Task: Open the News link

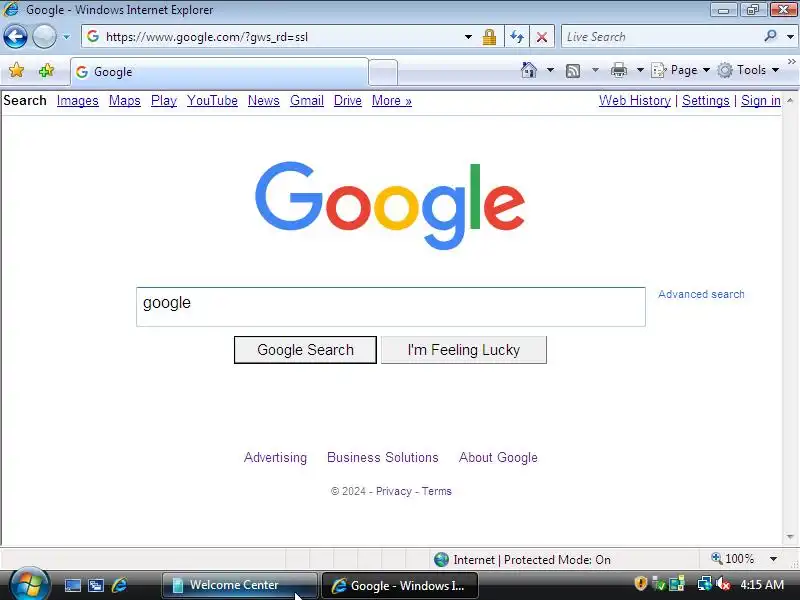Action: [x=264, y=101]
